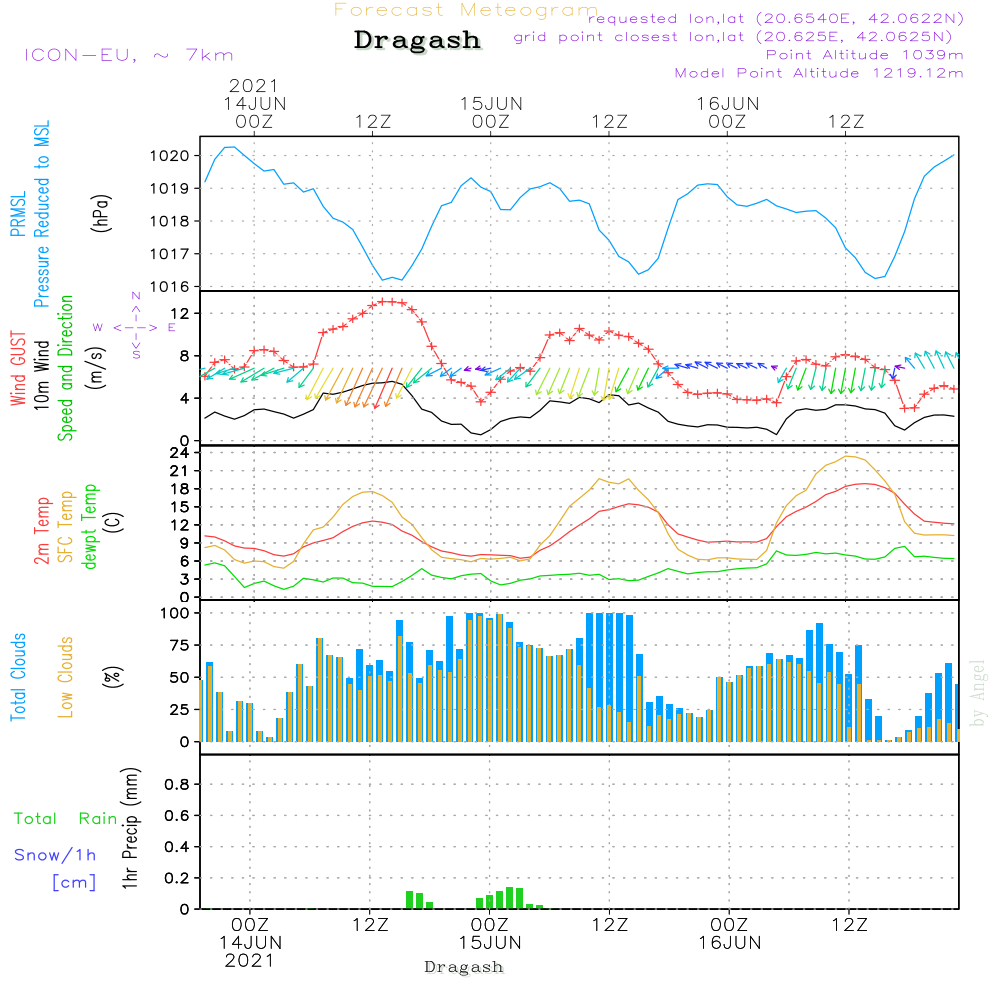1000x1000 pixels.
Task: Click the by Angel watermark
Action: [x=978, y=692]
